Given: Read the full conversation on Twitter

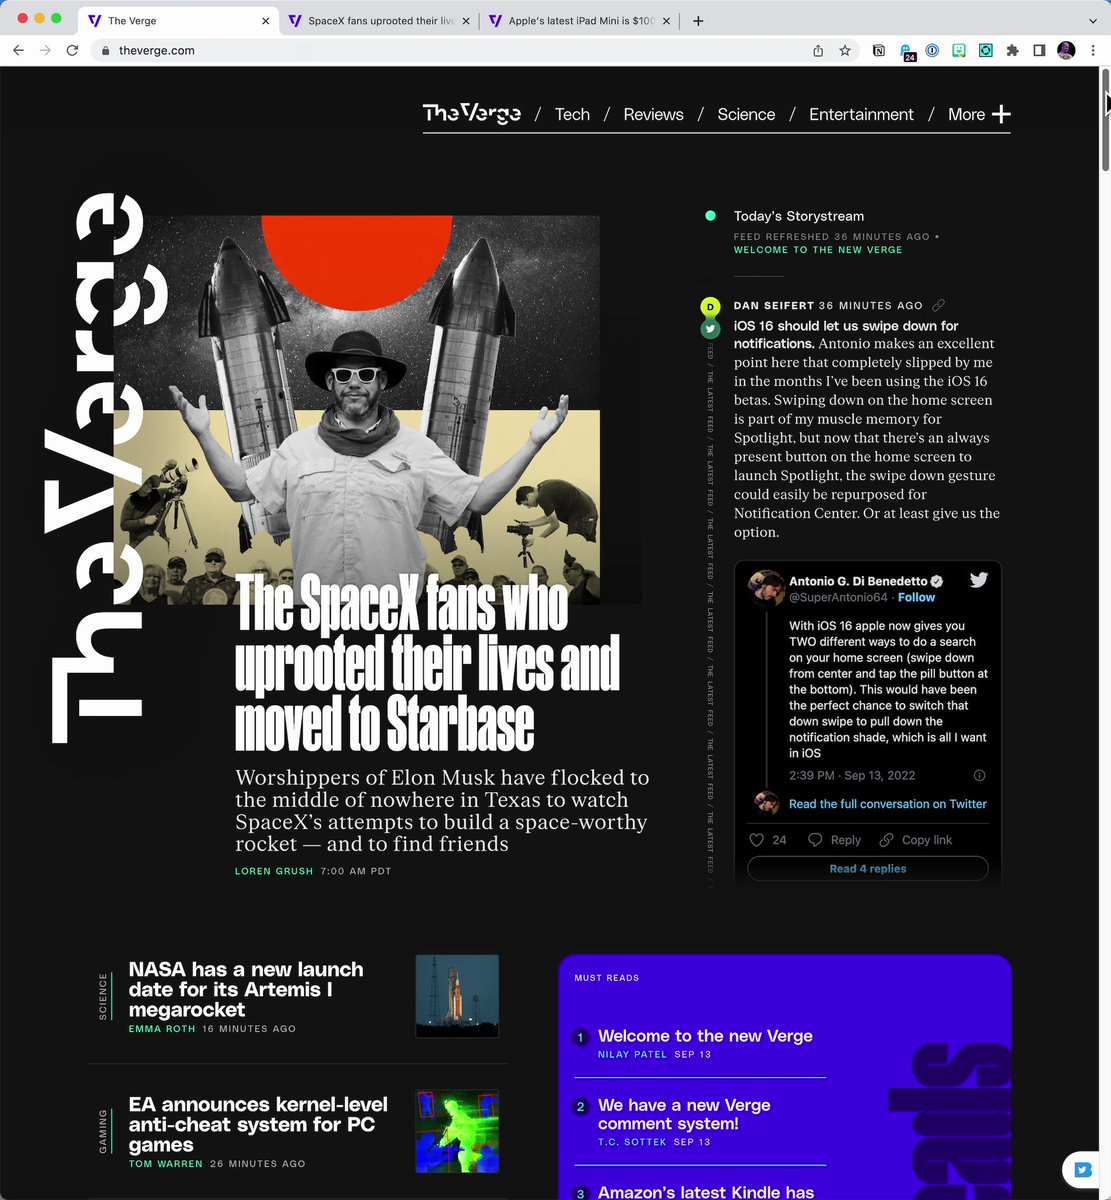Looking at the screenshot, I should coord(887,804).
